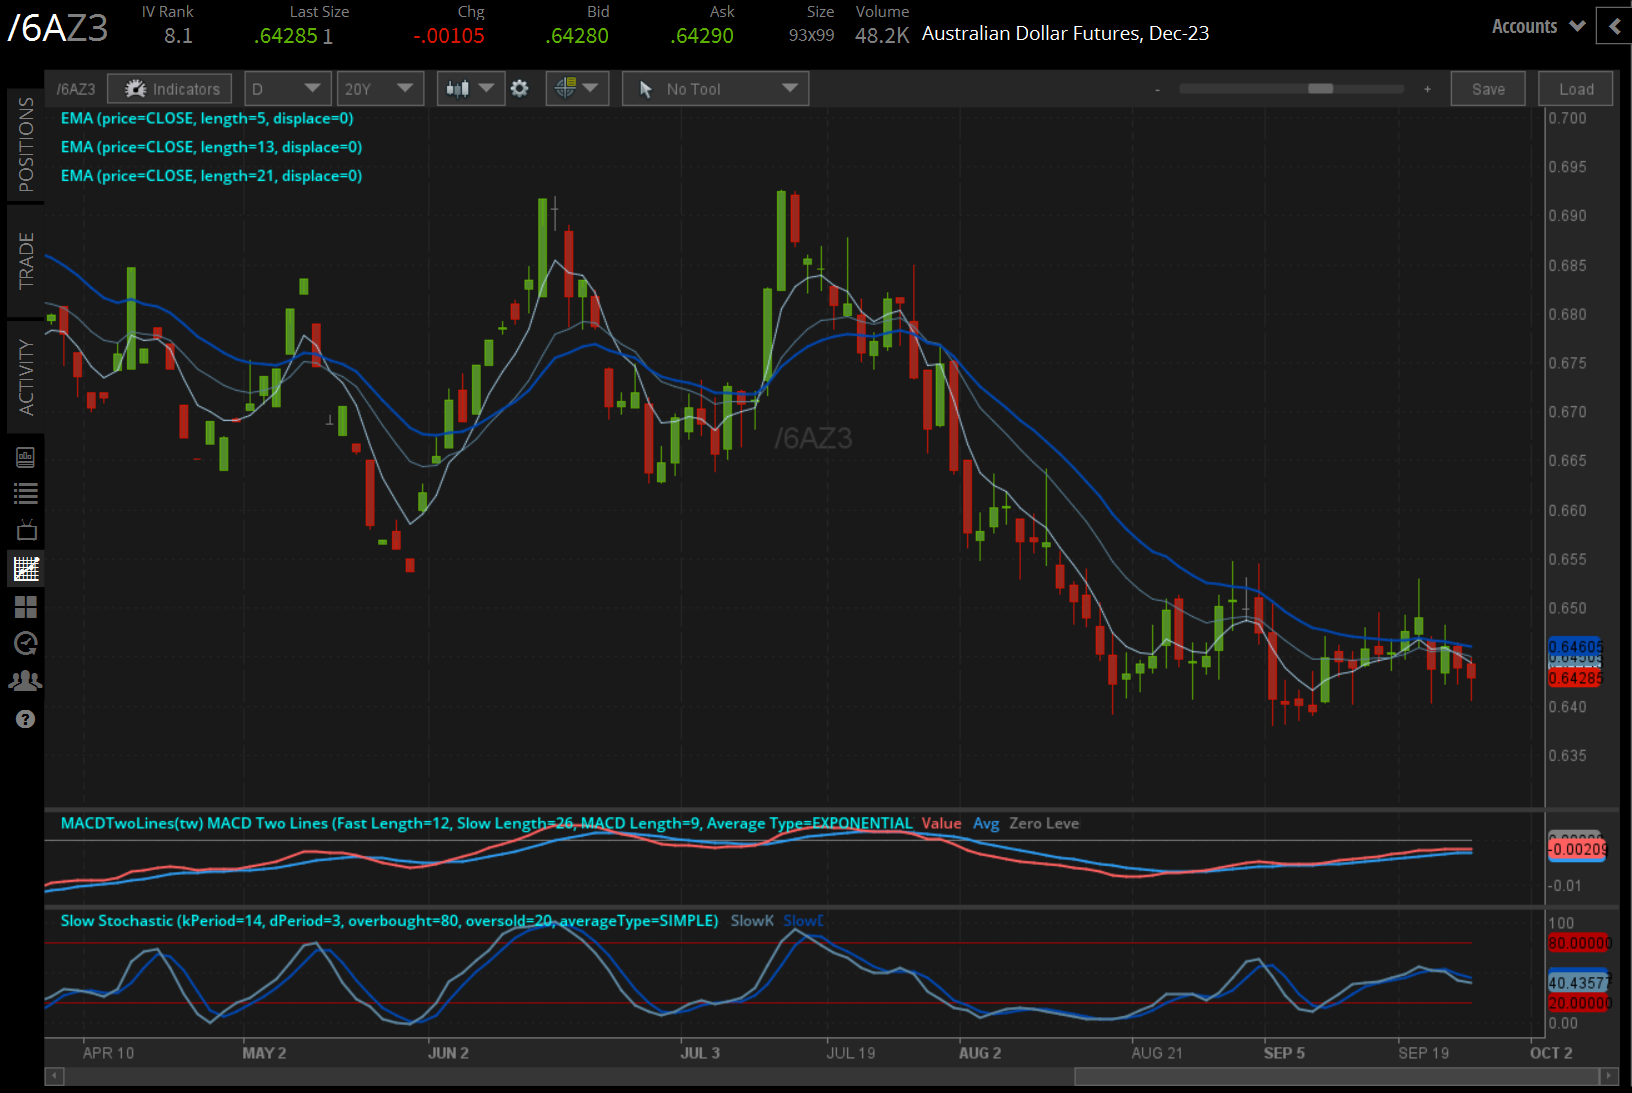Switch to the TRADE tab
Viewport: 1632px width, 1093px height.
point(26,260)
